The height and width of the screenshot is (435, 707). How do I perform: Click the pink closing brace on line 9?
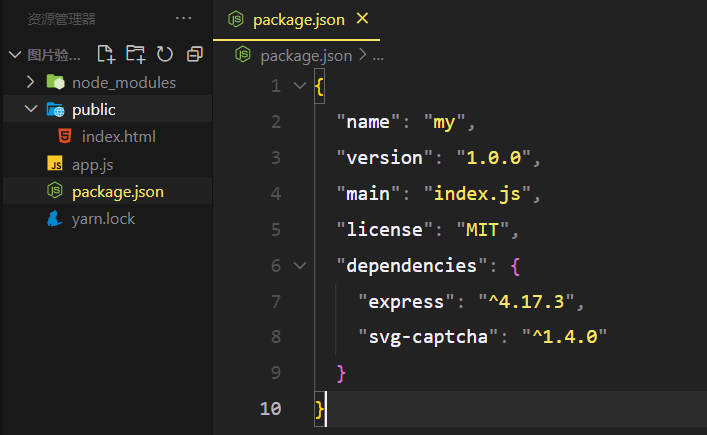[x=341, y=373]
